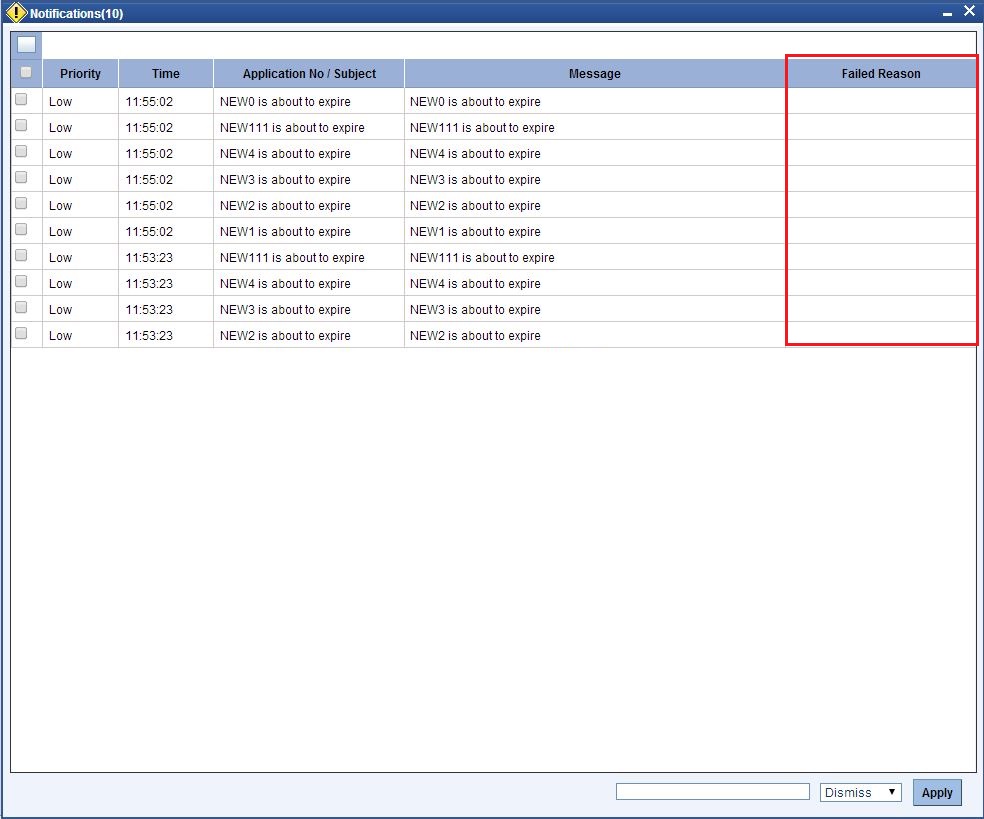Select subject 'NEW1 is about to expire'
The width and height of the screenshot is (984, 819).
(285, 232)
